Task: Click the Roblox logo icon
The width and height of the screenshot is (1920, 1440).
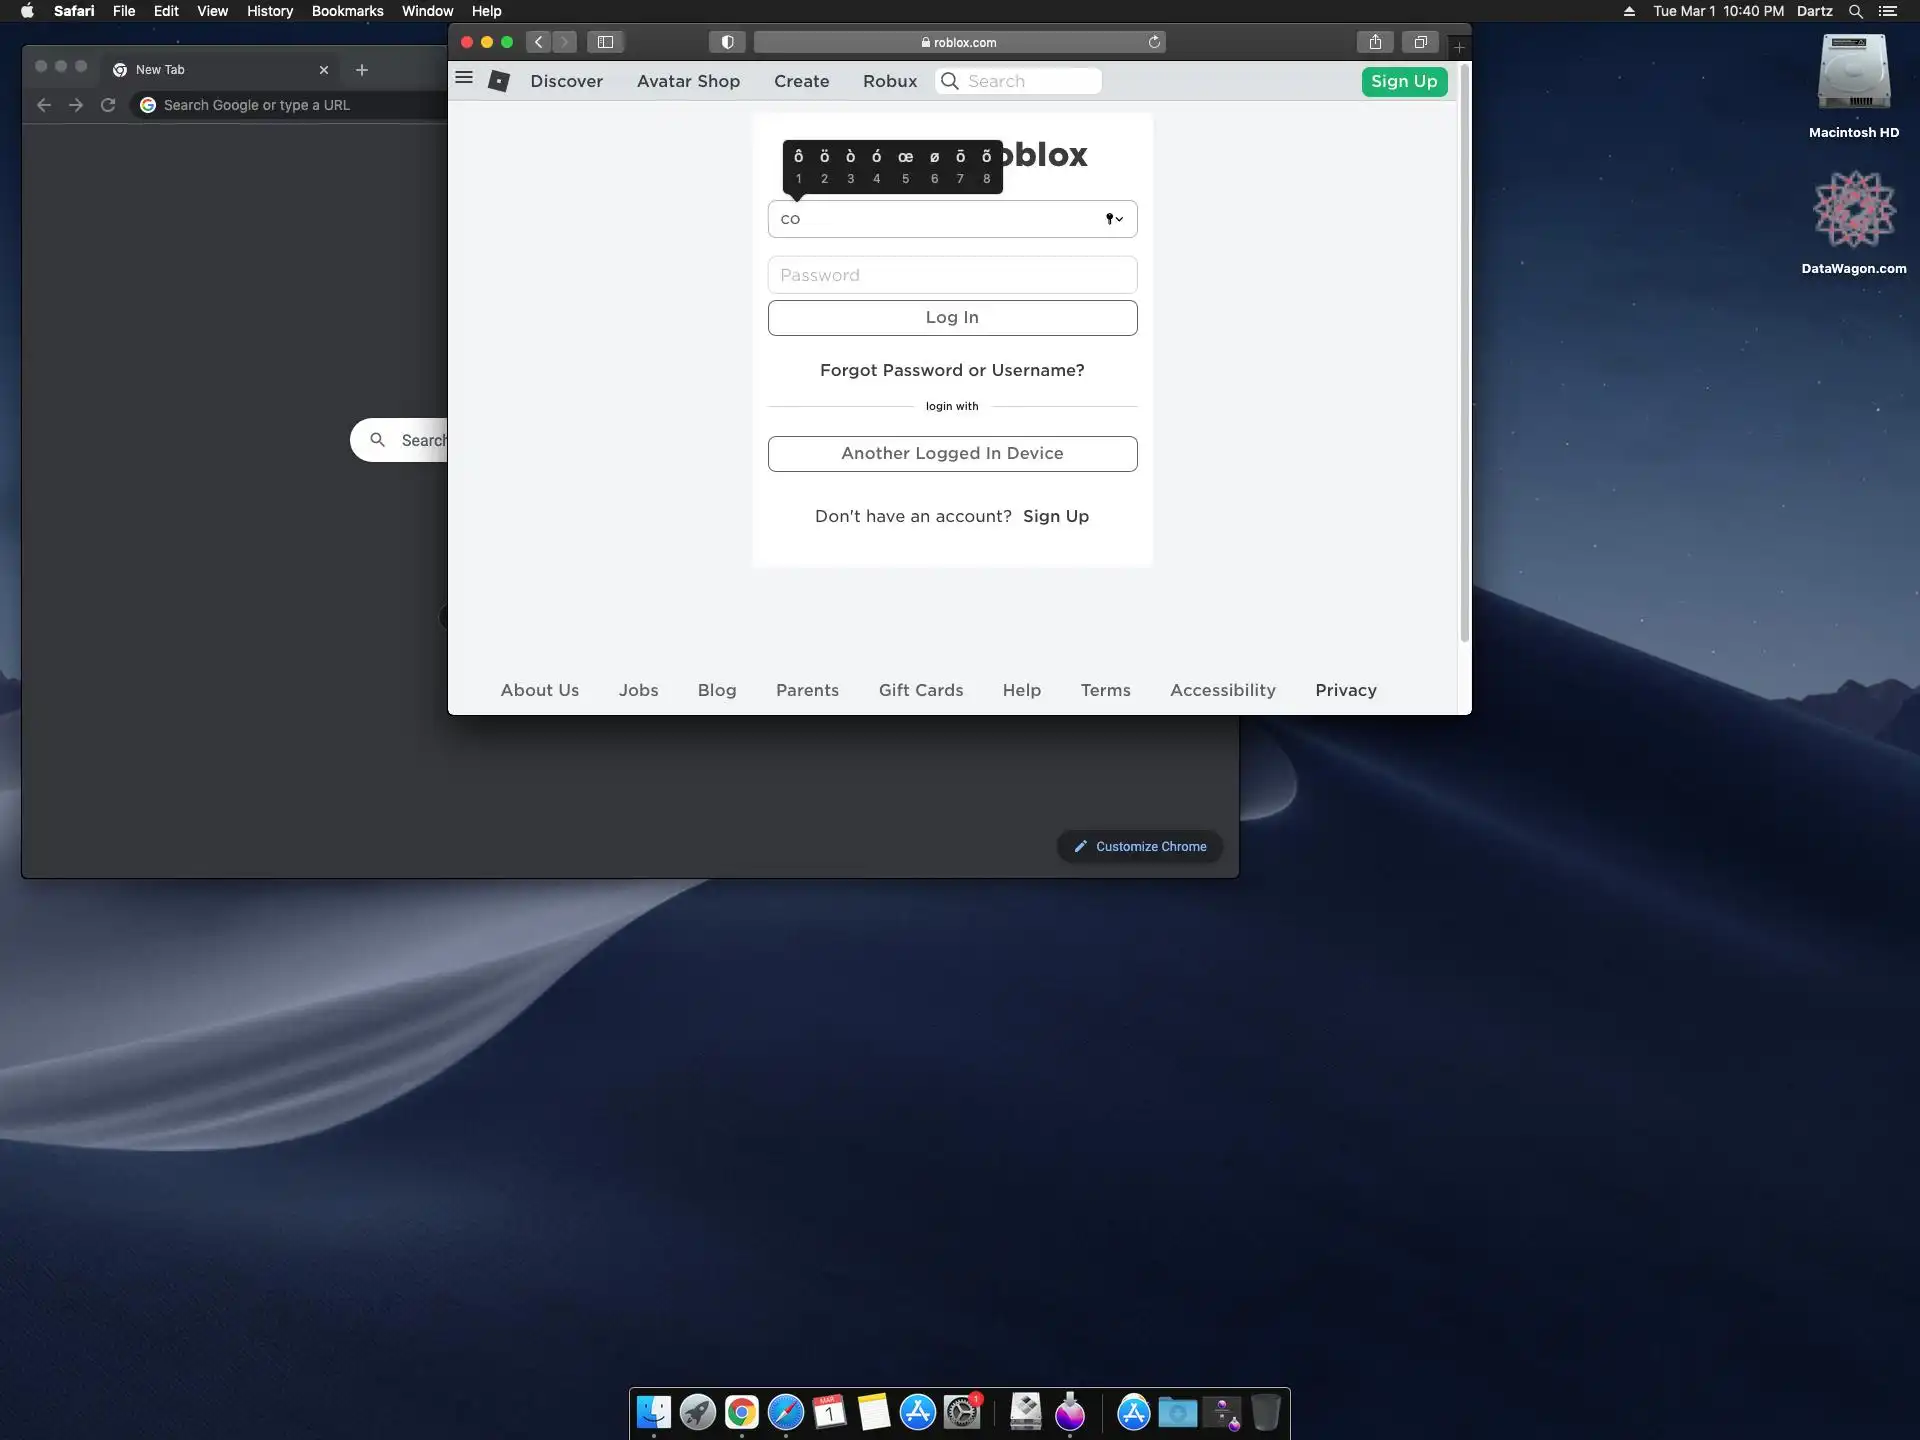Action: 499,81
